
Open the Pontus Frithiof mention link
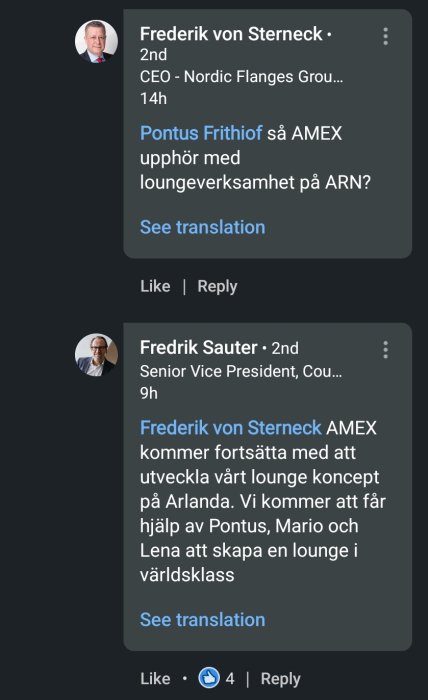coord(201,133)
